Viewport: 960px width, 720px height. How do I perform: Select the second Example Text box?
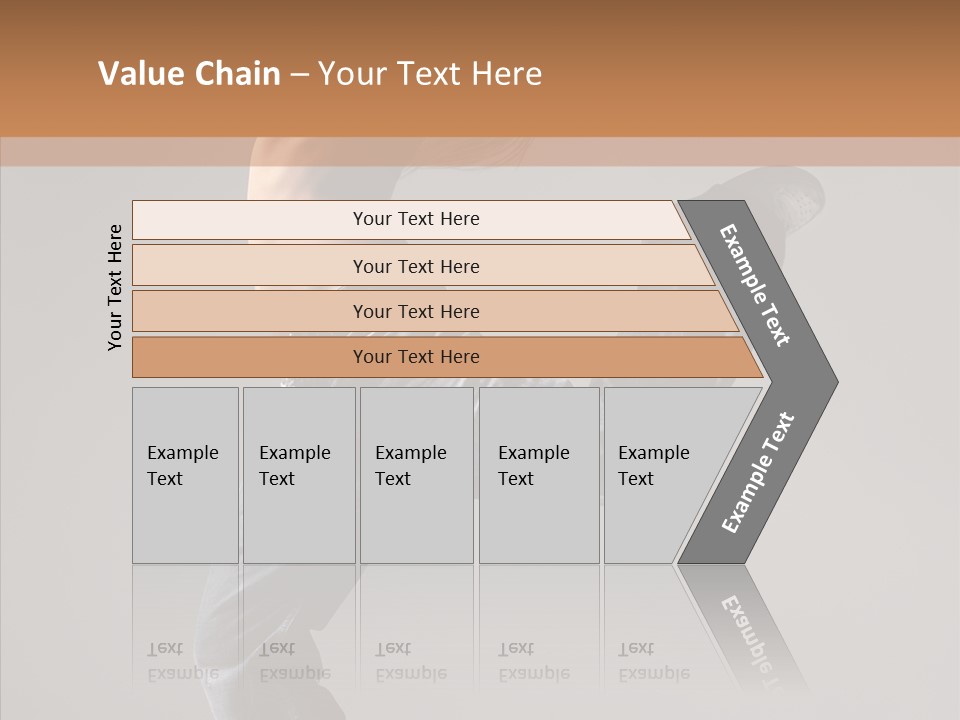299,520
